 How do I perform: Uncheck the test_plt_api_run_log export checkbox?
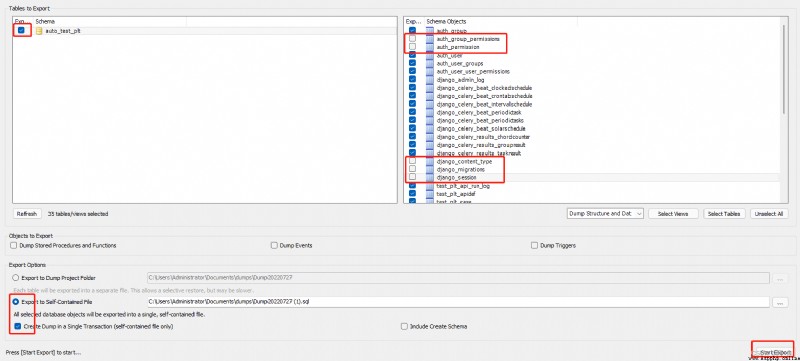(x=412, y=186)
